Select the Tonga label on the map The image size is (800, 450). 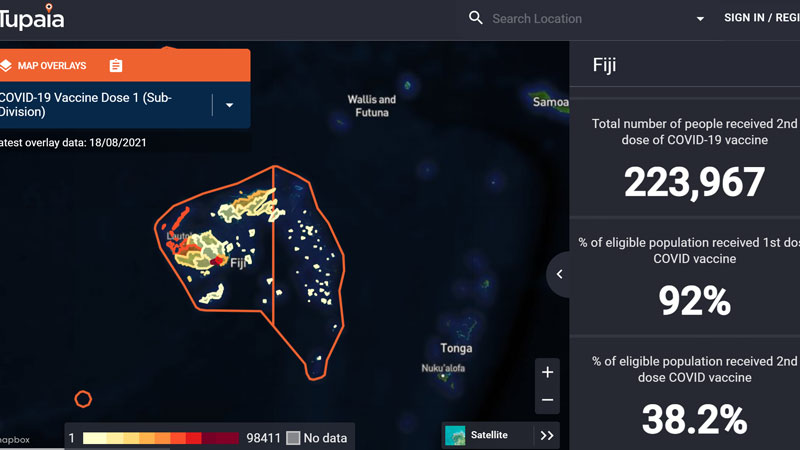click(456, 349)
